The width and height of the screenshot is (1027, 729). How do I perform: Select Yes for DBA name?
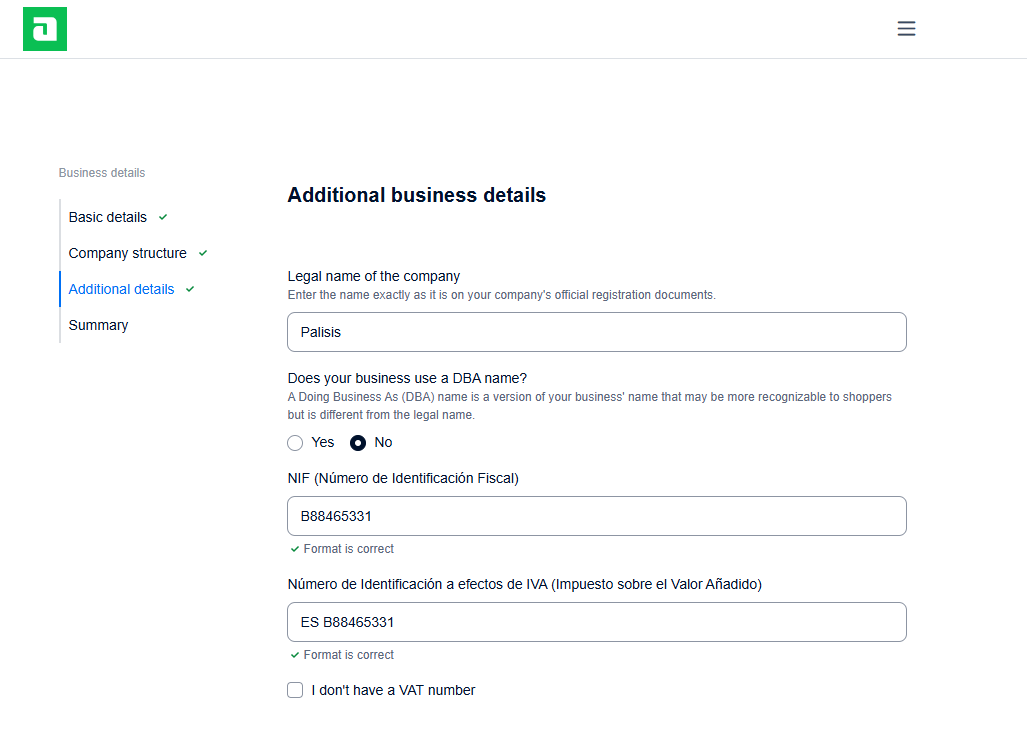[x=295, y=443]
